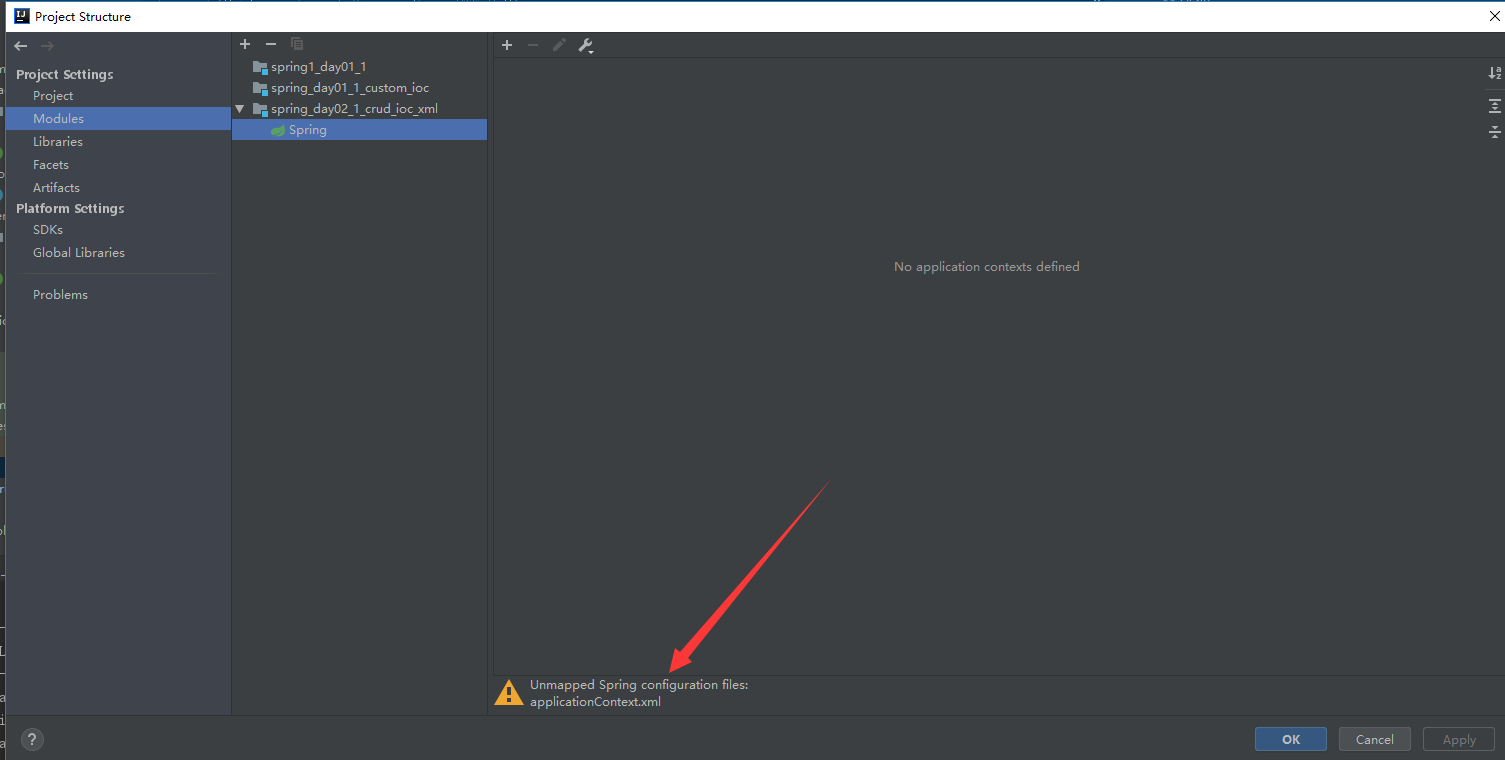Expand all contexts
The width and height of the screenshot is (1505, 760).
pyautogui.click(x=1494, y=106)
